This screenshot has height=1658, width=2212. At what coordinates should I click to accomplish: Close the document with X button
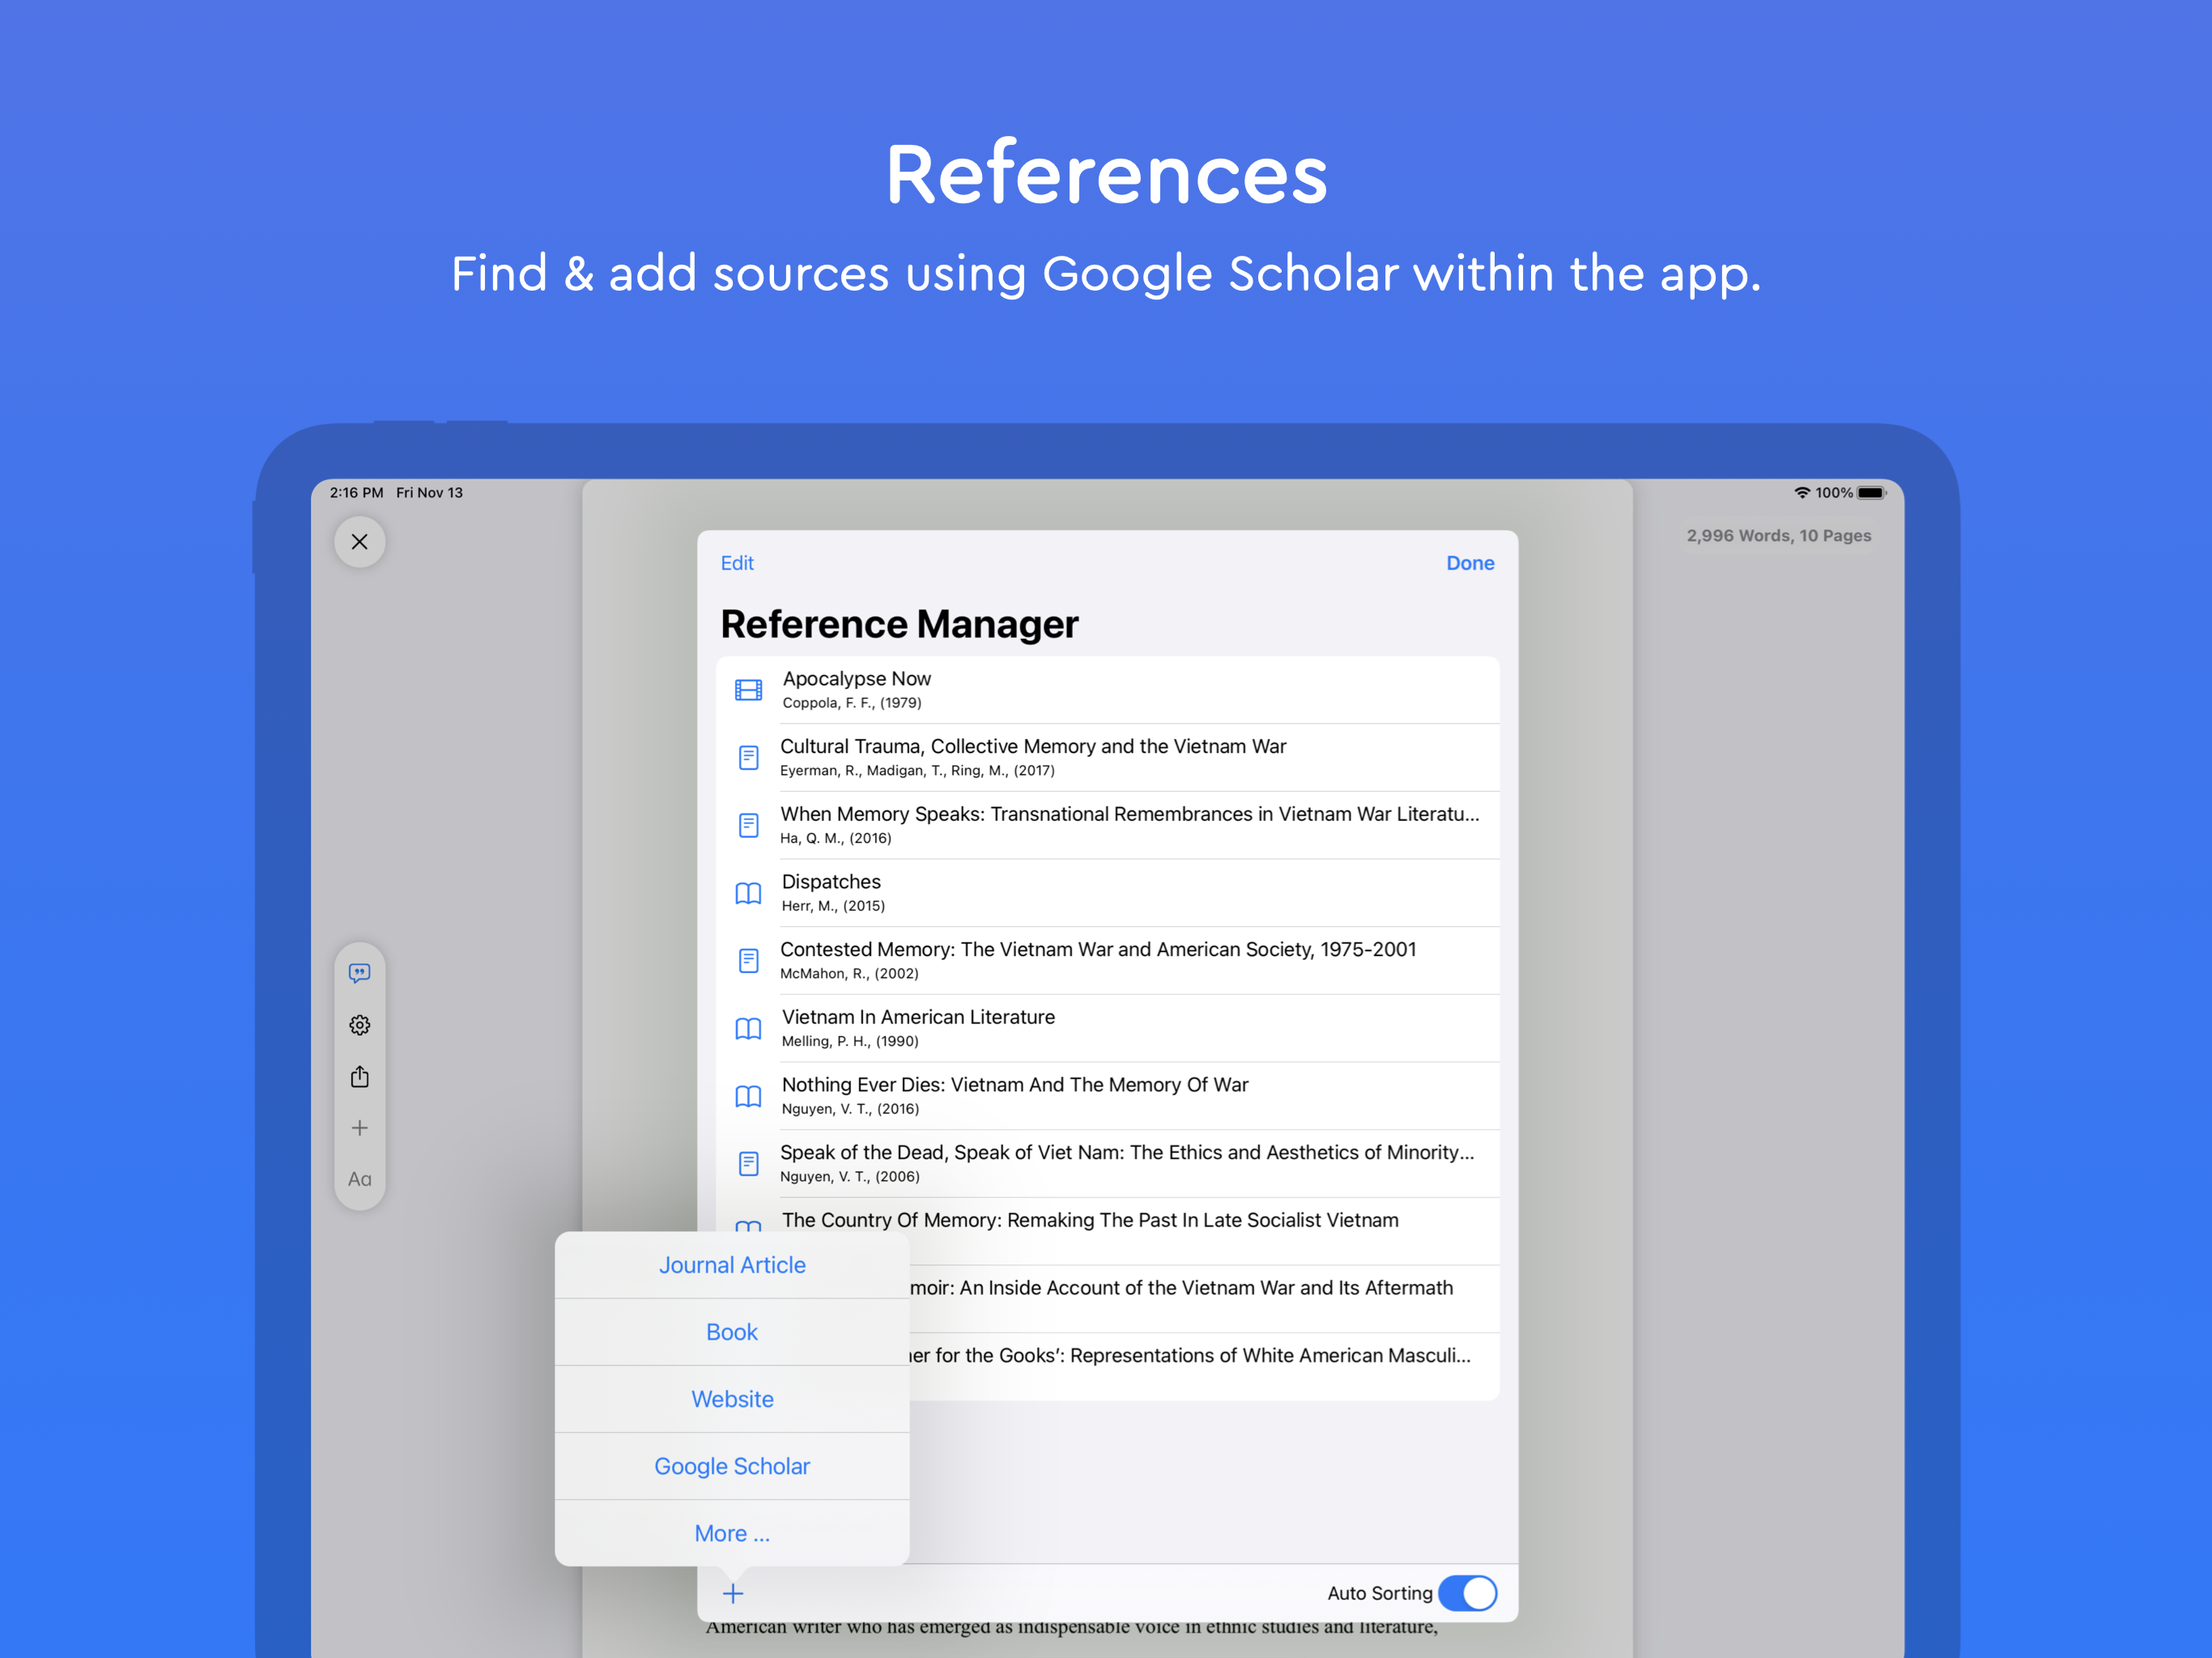pyautogui.click(x=359, y=542)
